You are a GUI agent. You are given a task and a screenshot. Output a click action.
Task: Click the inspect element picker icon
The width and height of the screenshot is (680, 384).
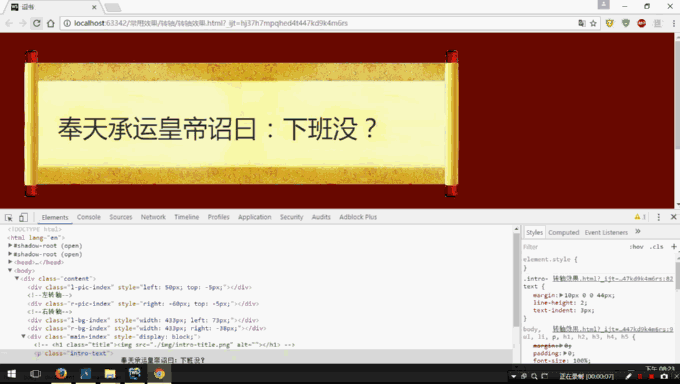click(x=9, y=217)
